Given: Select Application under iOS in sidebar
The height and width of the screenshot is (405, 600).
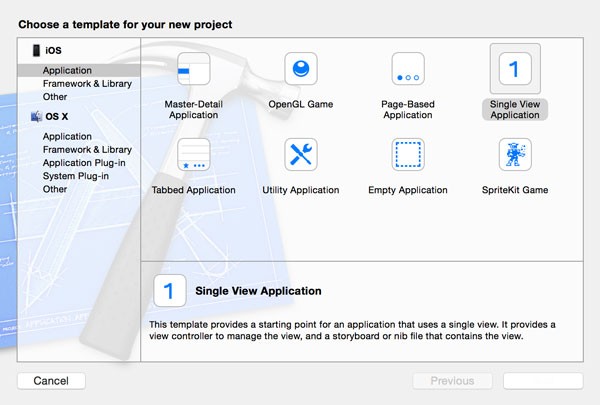Looking at the screenshot, I should coord(79,70).
